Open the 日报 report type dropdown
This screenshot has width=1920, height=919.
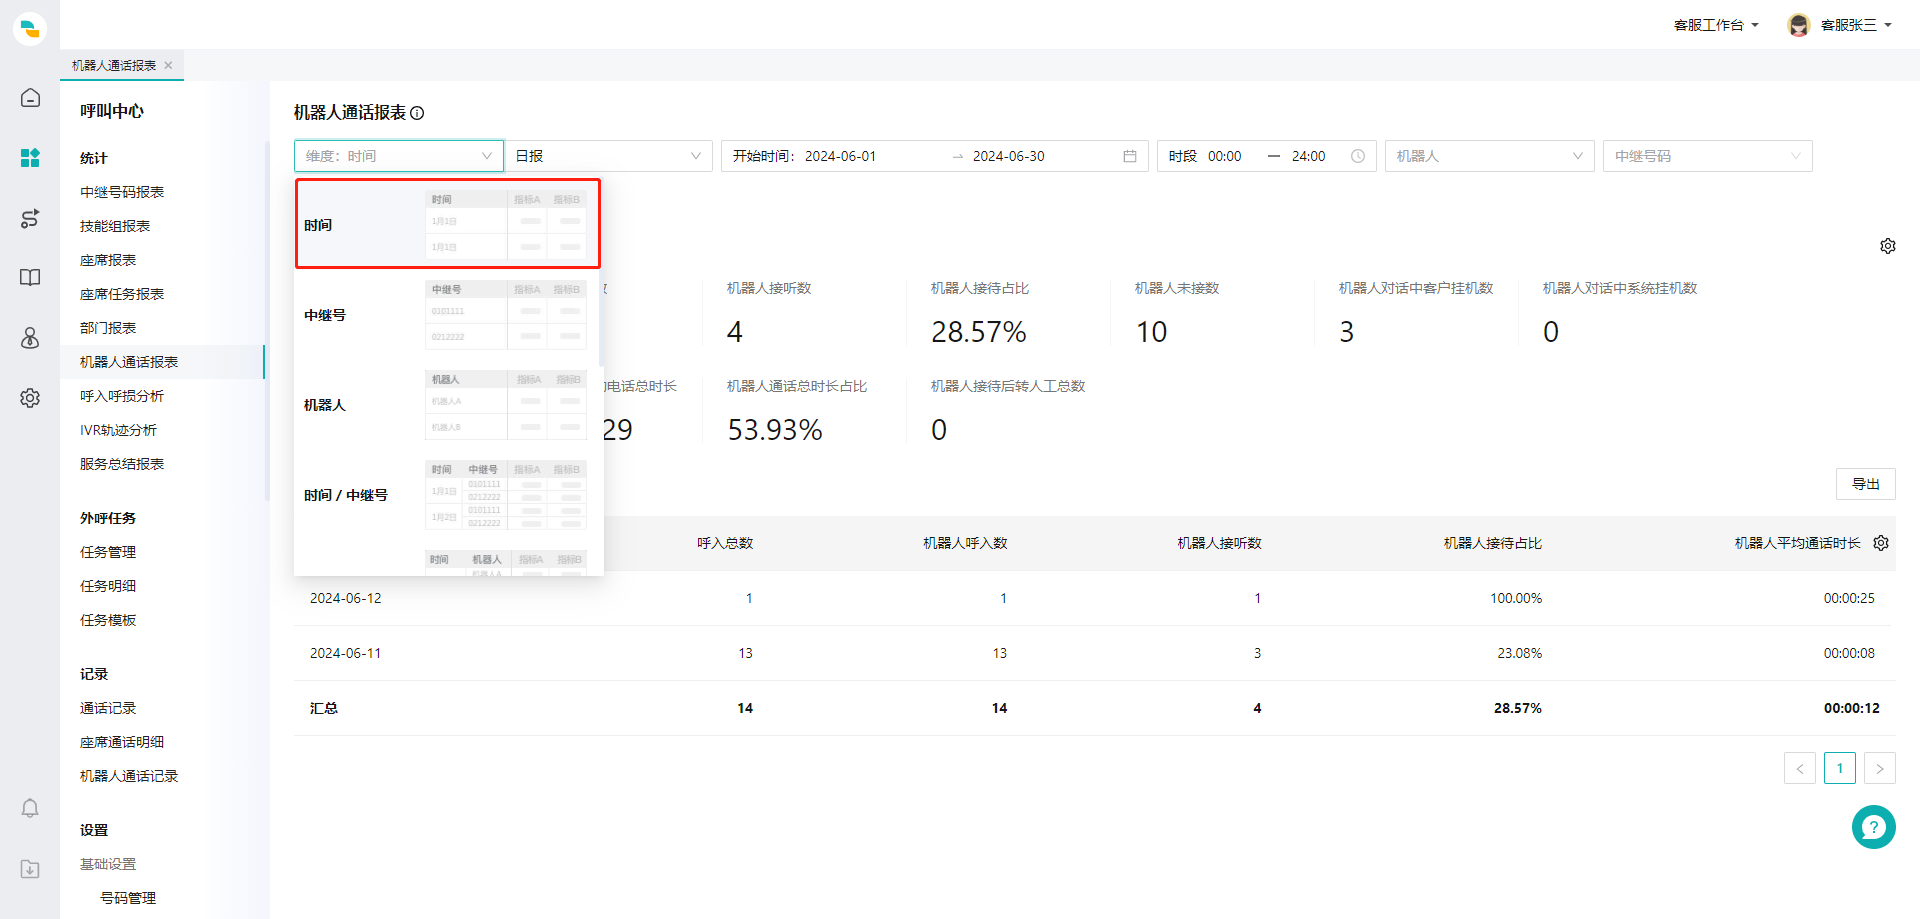pos(608,156)
